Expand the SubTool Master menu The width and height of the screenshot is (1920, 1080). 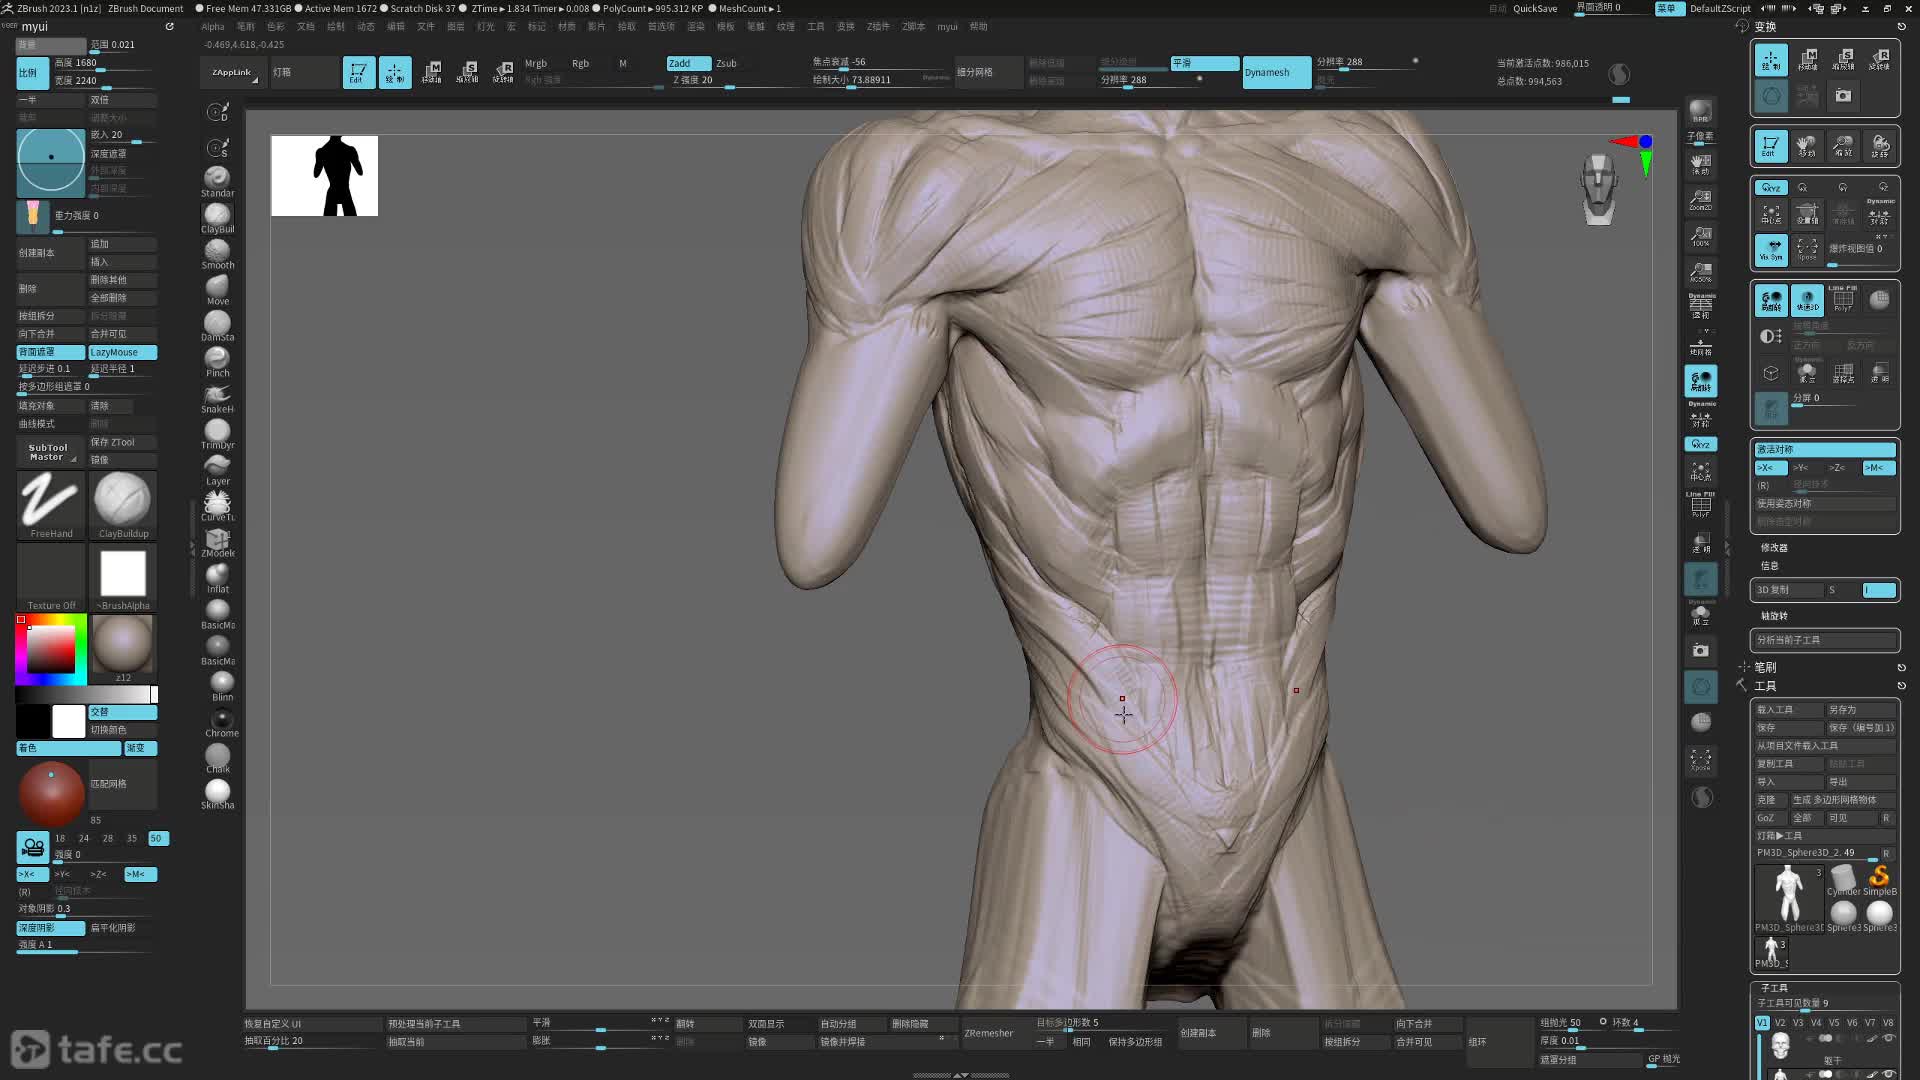[48, 452]
